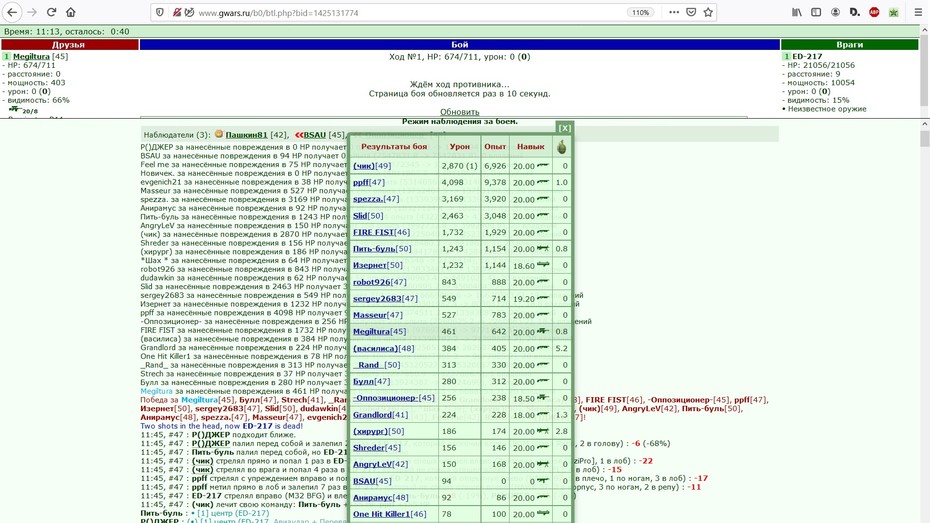Open AngryLeV in results table
The height and width of the screenshot is (523, 930).
click(372, 464)
